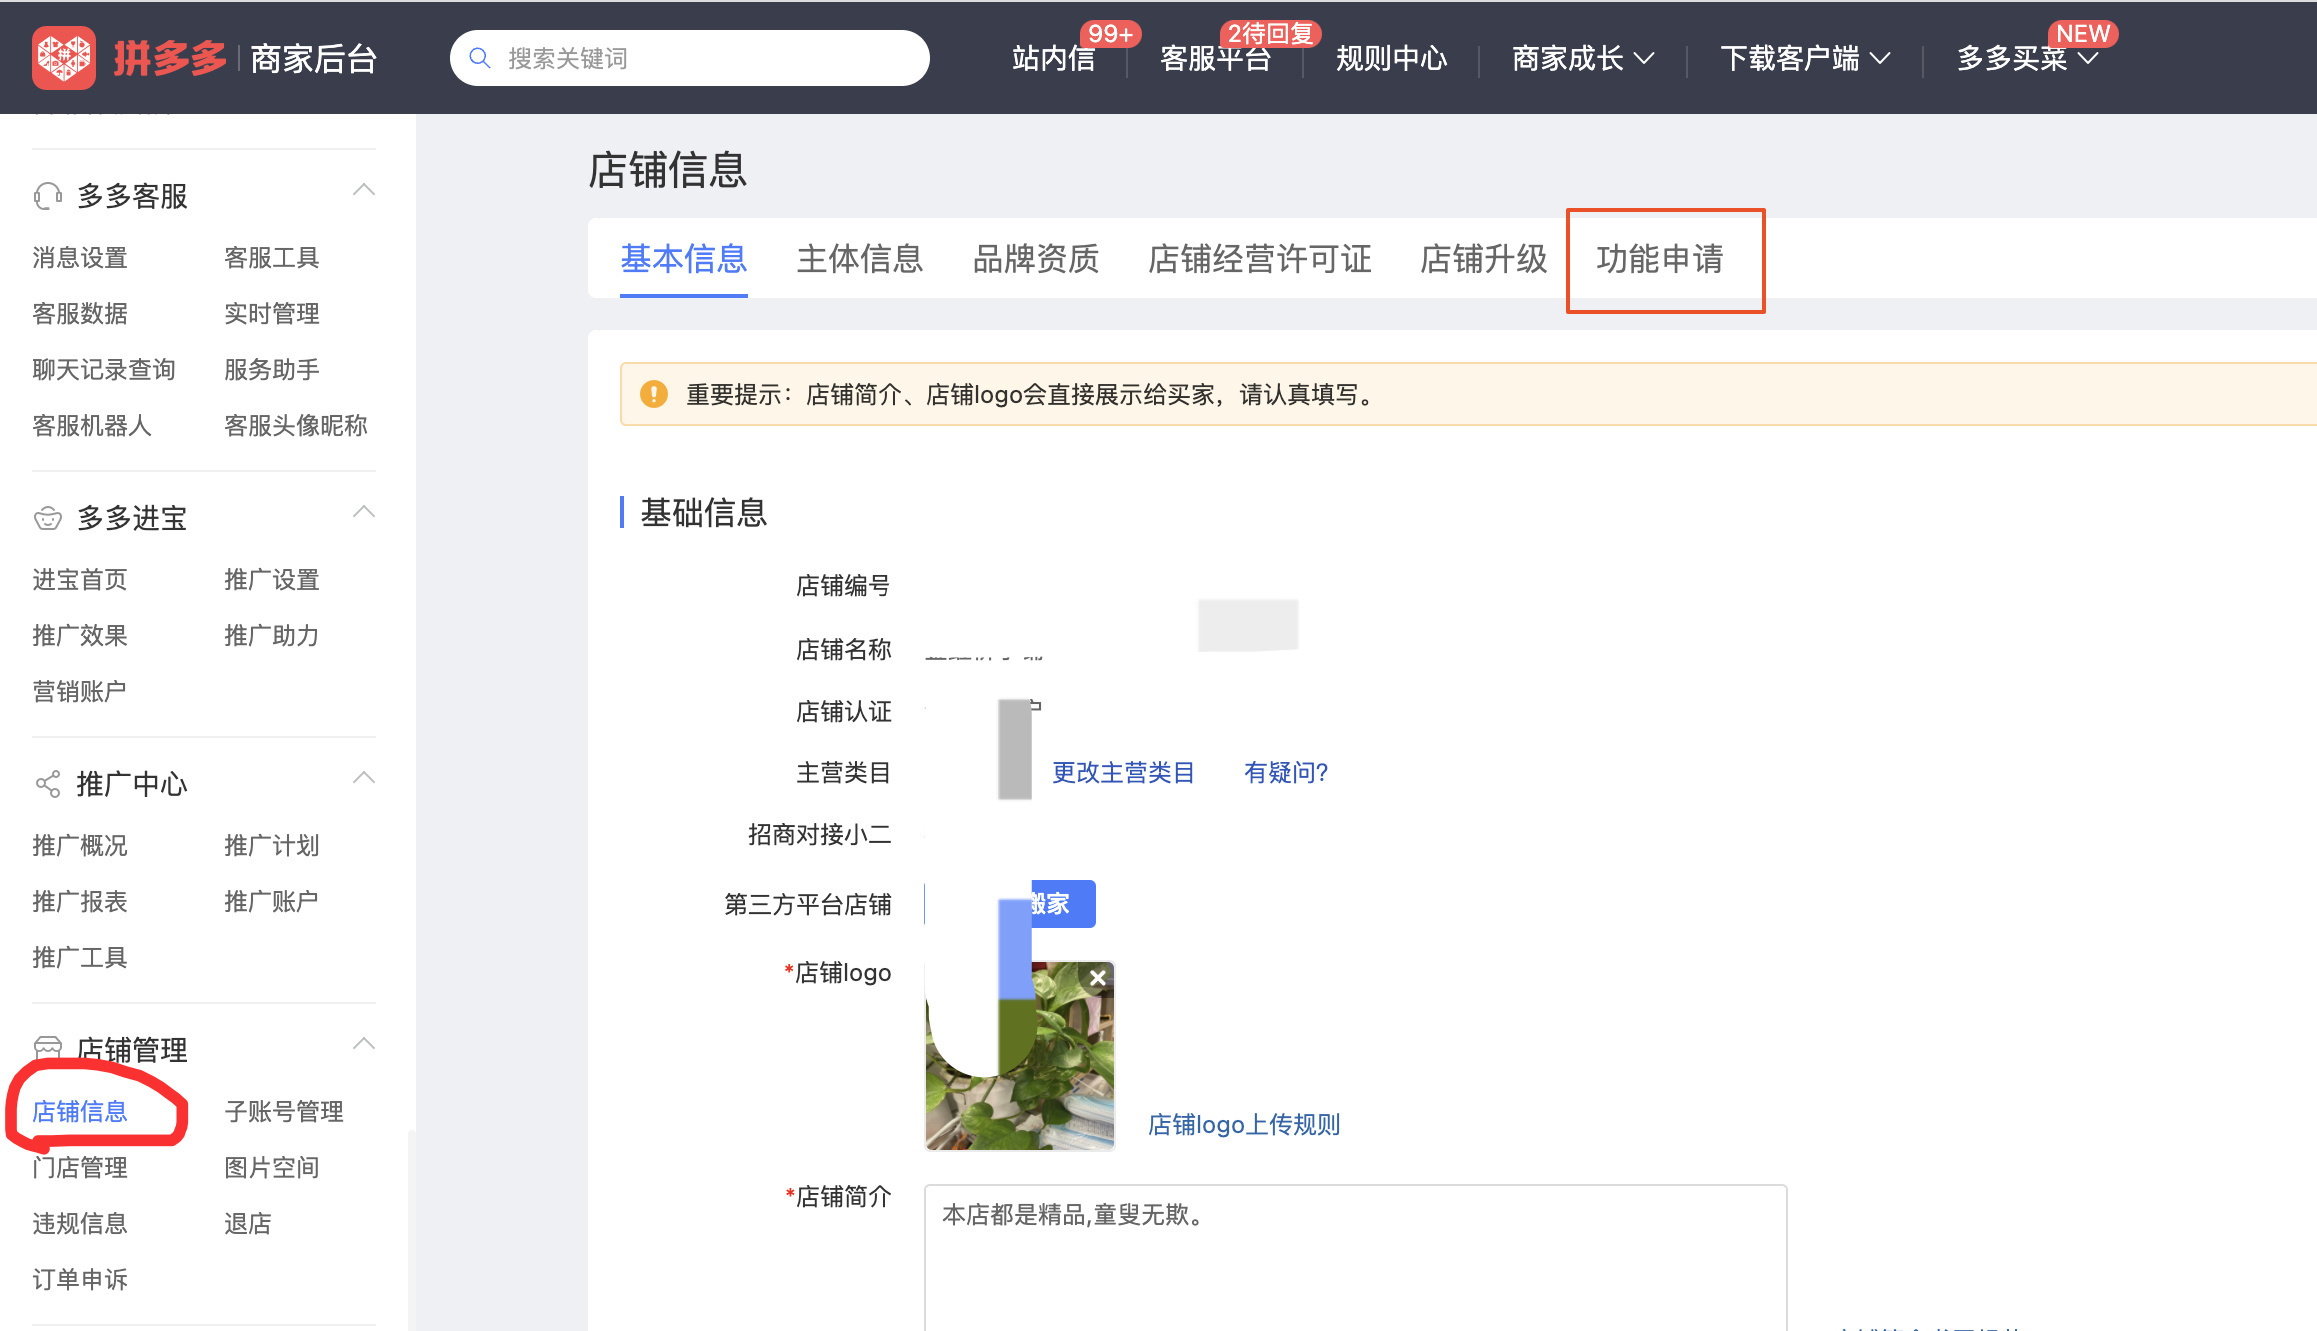Click the search magnifier icon
2317x1331 pixels.
[x=481, y=57]
